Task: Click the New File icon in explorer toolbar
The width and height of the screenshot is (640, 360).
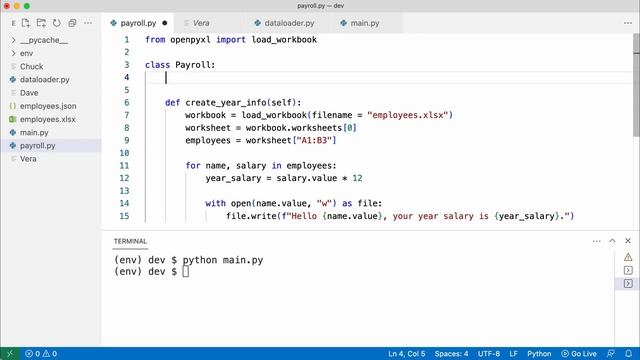Action: 26,23
